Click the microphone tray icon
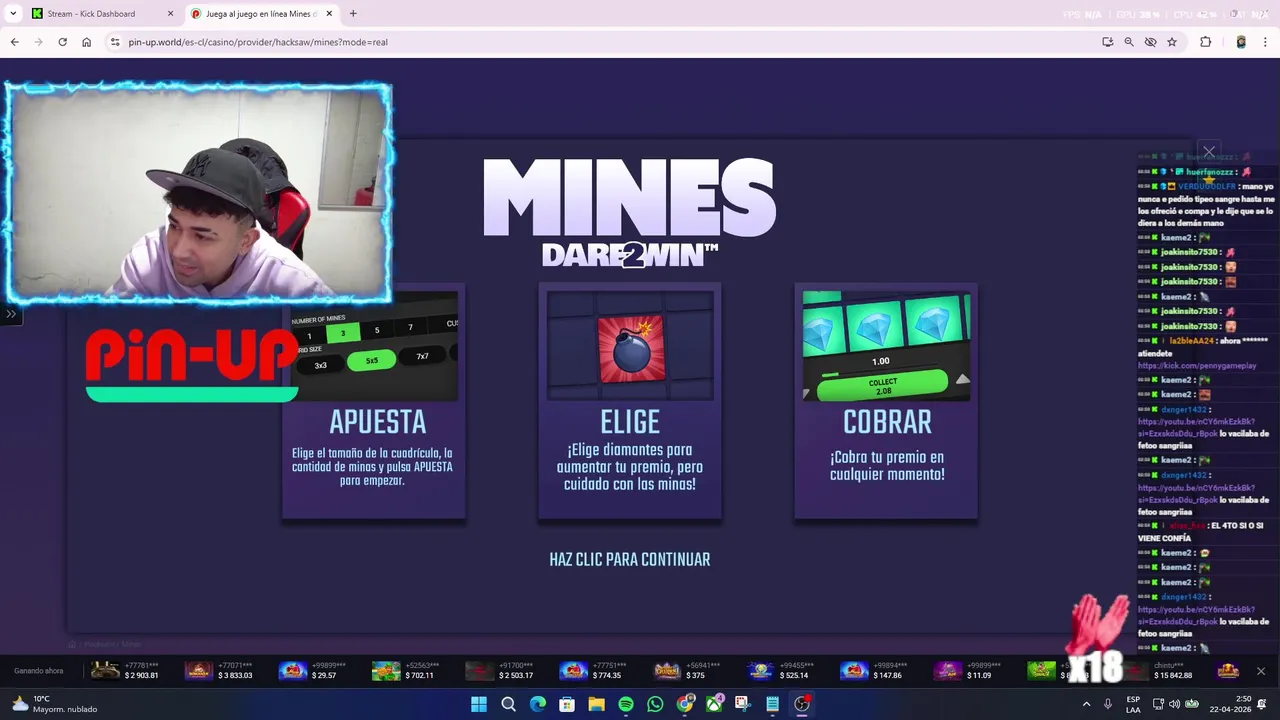Viewport: 1280px width, 720px height. [x=1108, y=704]
